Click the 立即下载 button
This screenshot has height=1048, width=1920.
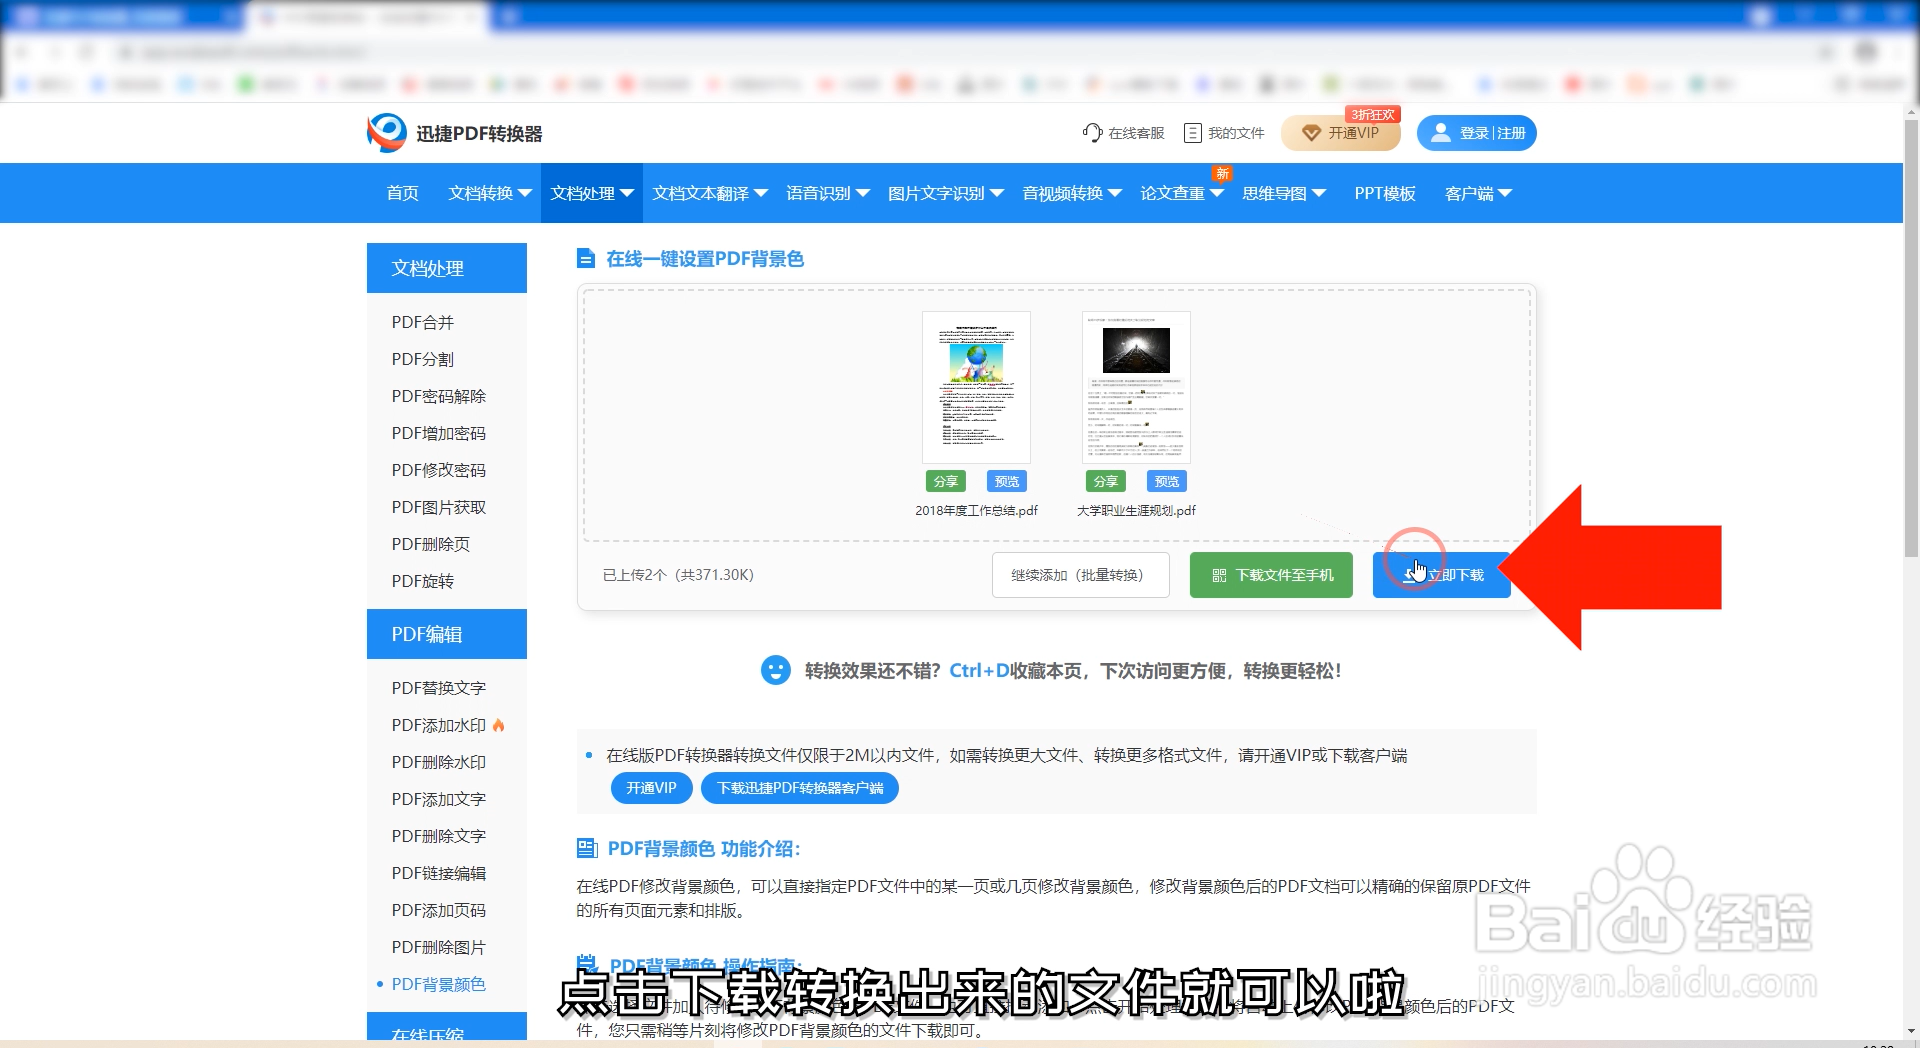(x=1441, y=575)
